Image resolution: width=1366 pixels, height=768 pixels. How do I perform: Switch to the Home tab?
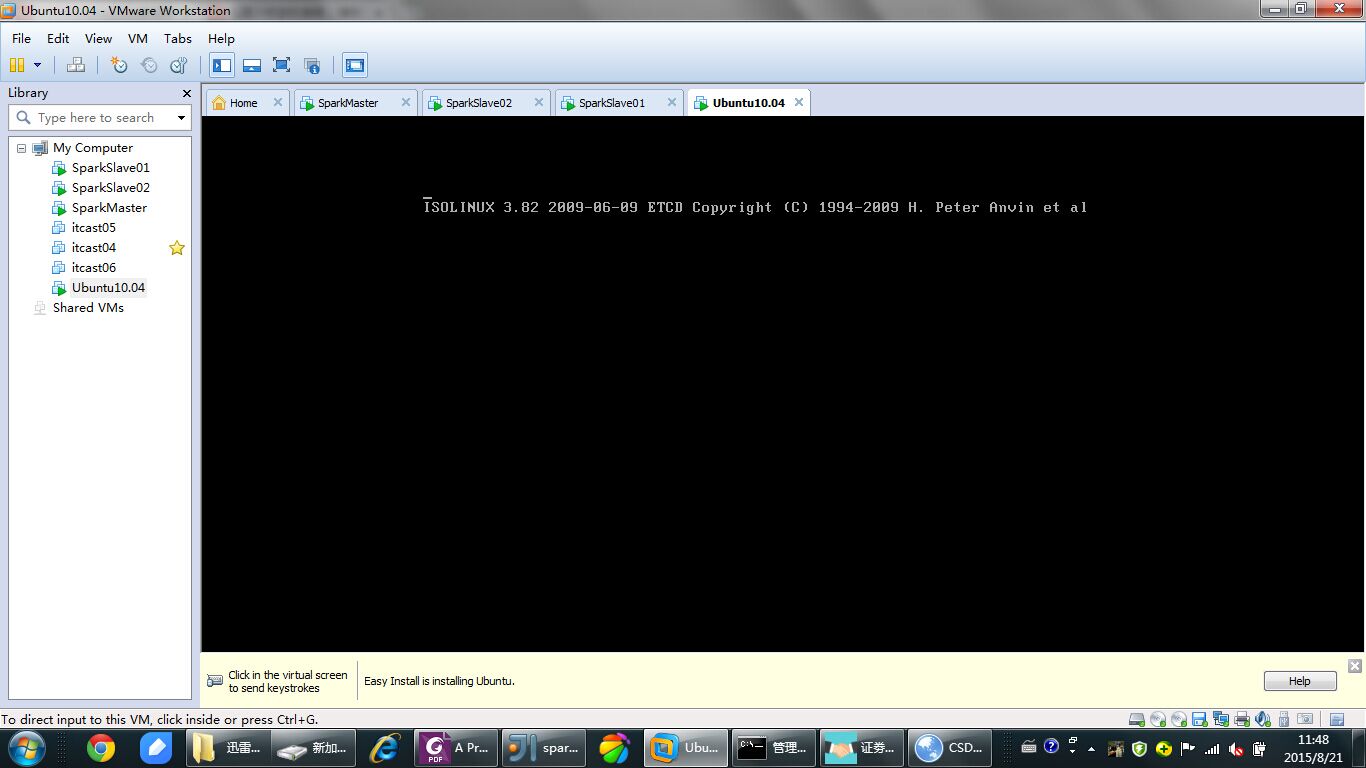(x=243, y=103)
